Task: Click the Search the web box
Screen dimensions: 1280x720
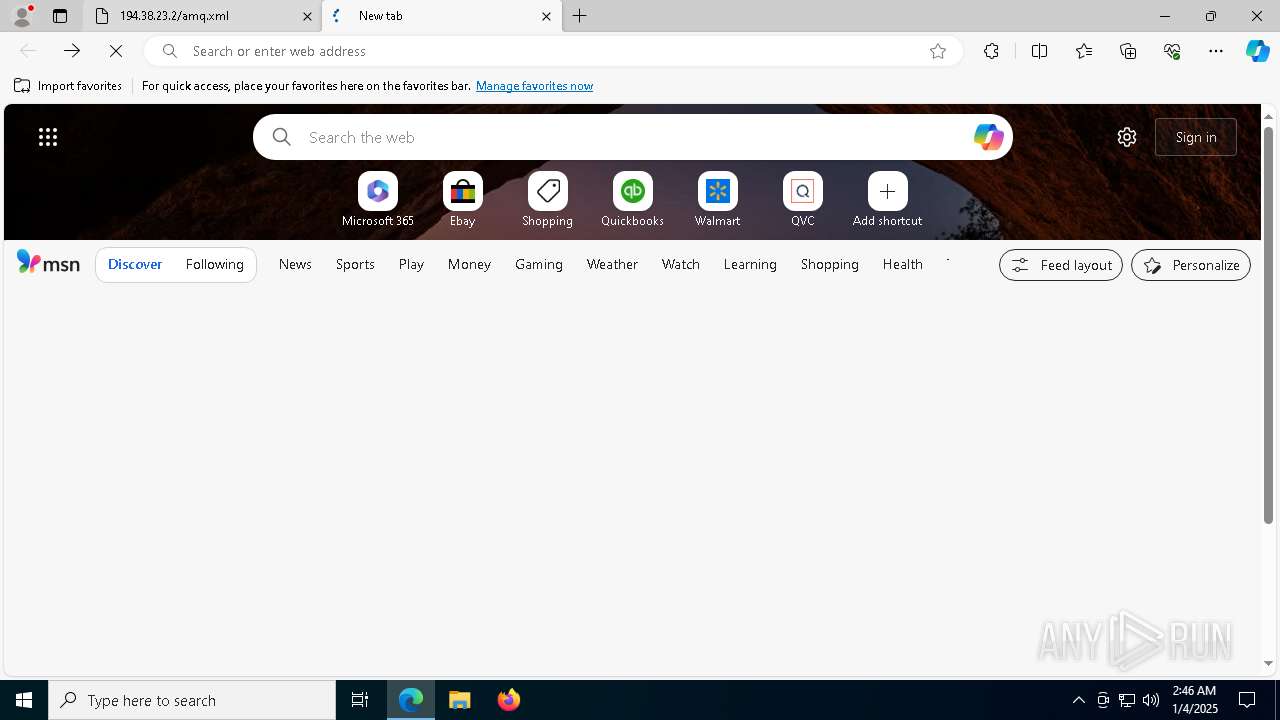Action: click(632, 137)
